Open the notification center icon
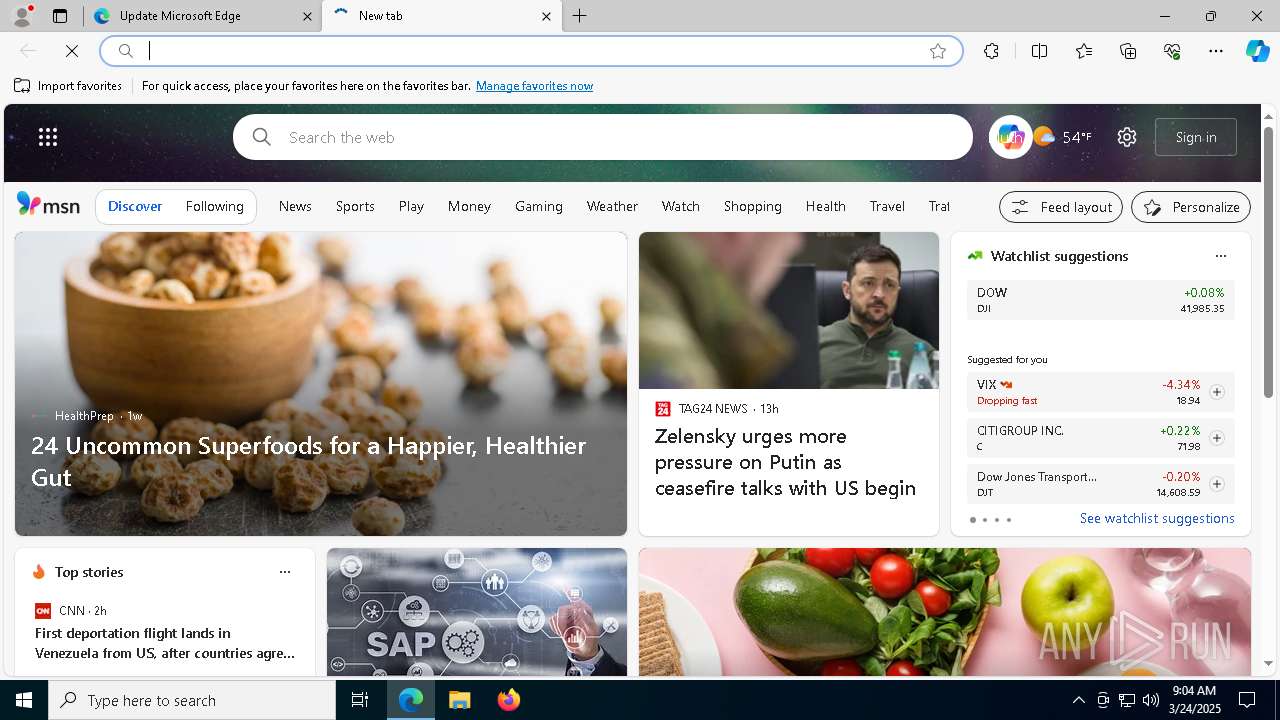Screen dimensions: 1280x720 tap(1247, 700)
